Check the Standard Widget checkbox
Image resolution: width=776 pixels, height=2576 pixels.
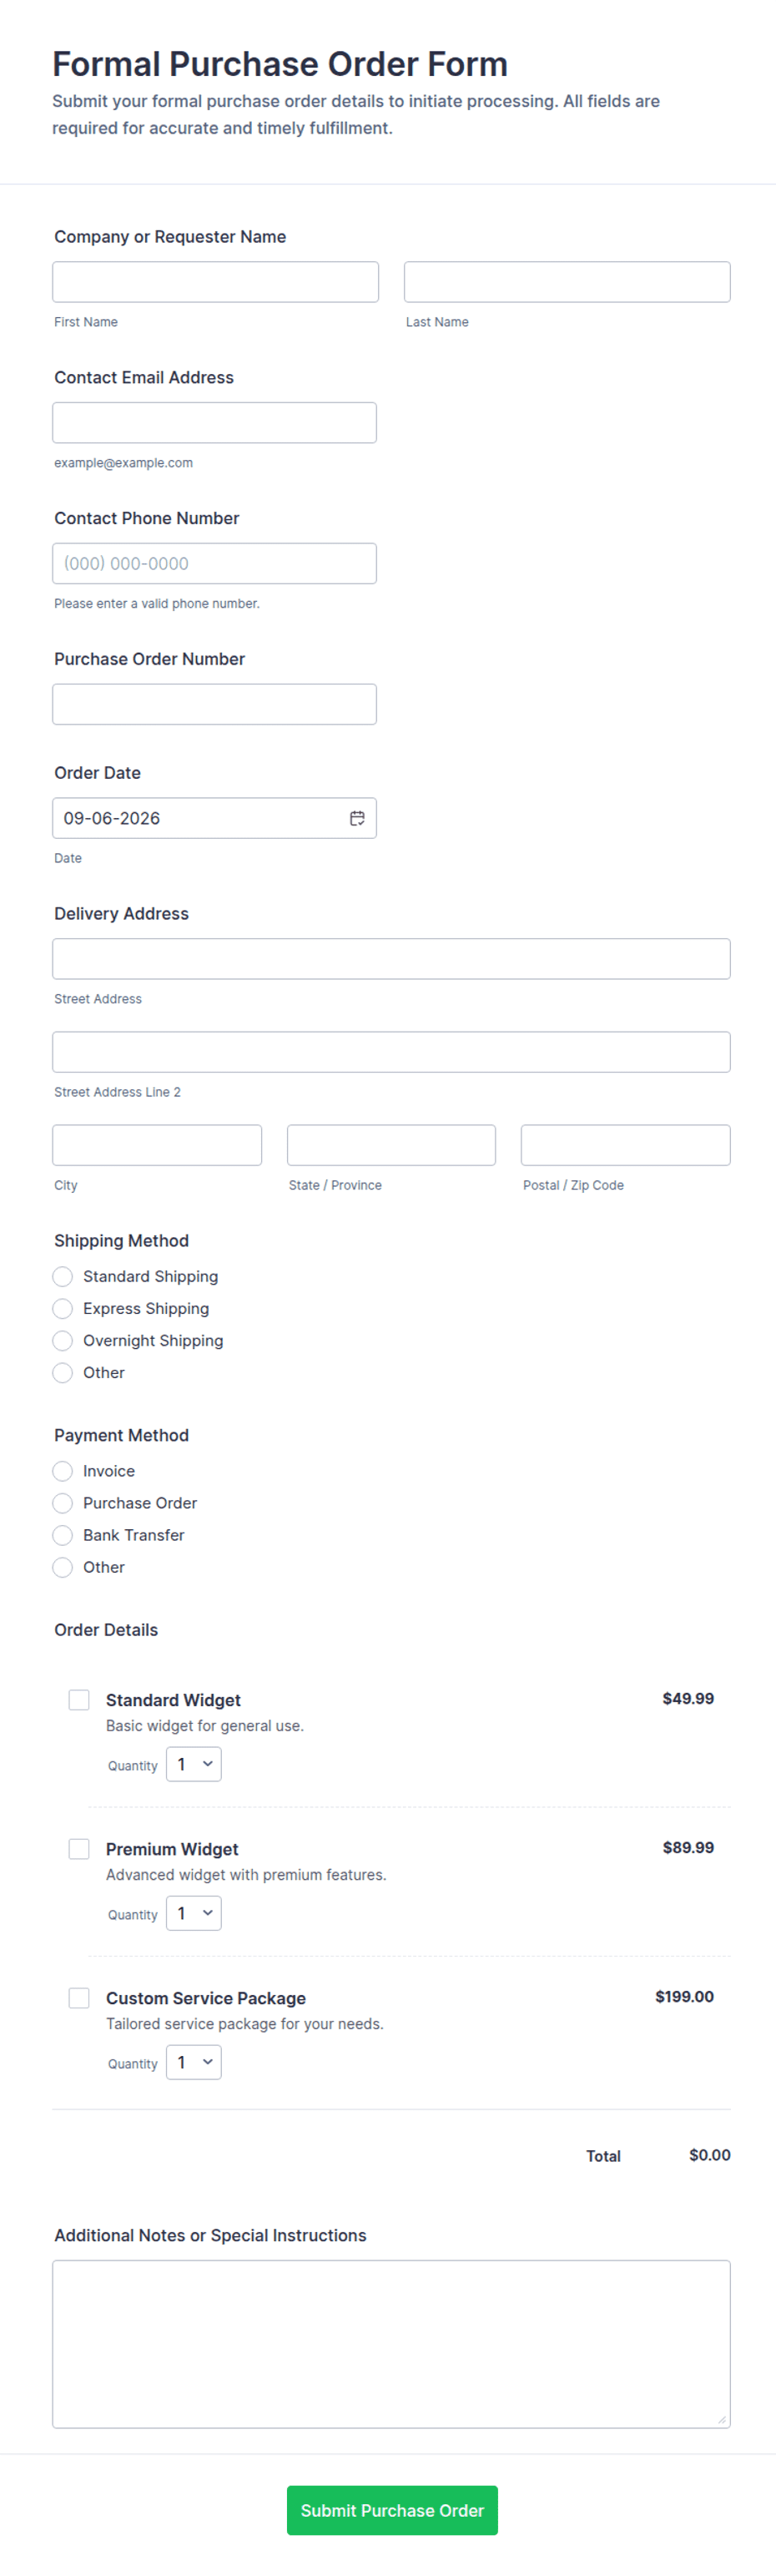tap(79, 1700)
